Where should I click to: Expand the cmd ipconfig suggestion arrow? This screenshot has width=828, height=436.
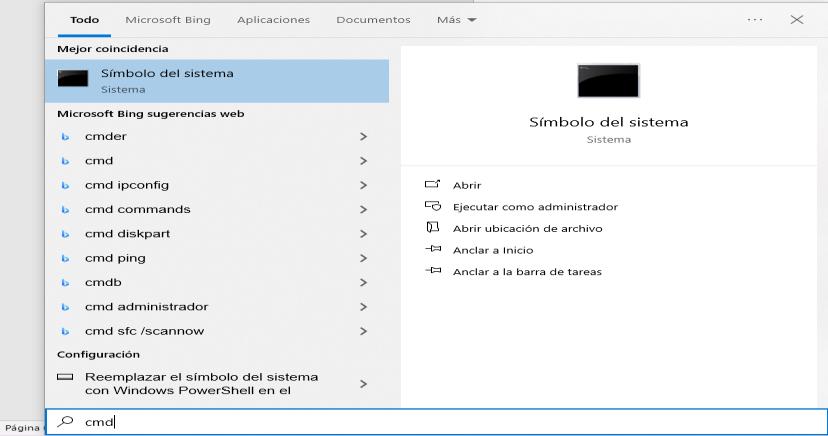click(363, 185)
